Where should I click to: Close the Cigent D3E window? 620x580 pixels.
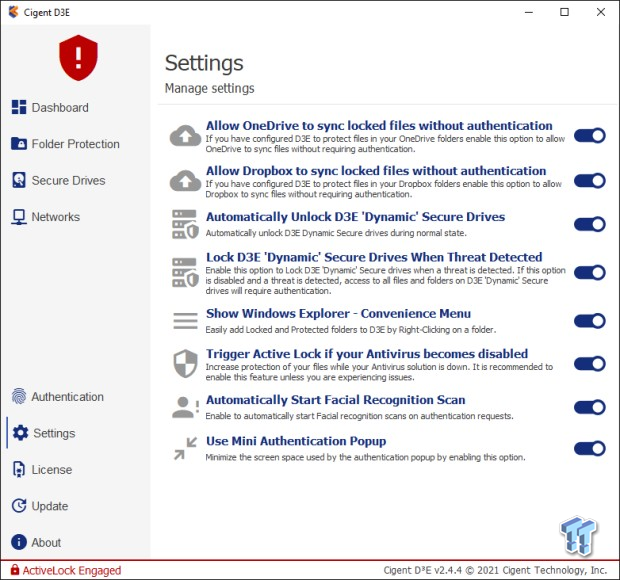[x=601, y=12]
